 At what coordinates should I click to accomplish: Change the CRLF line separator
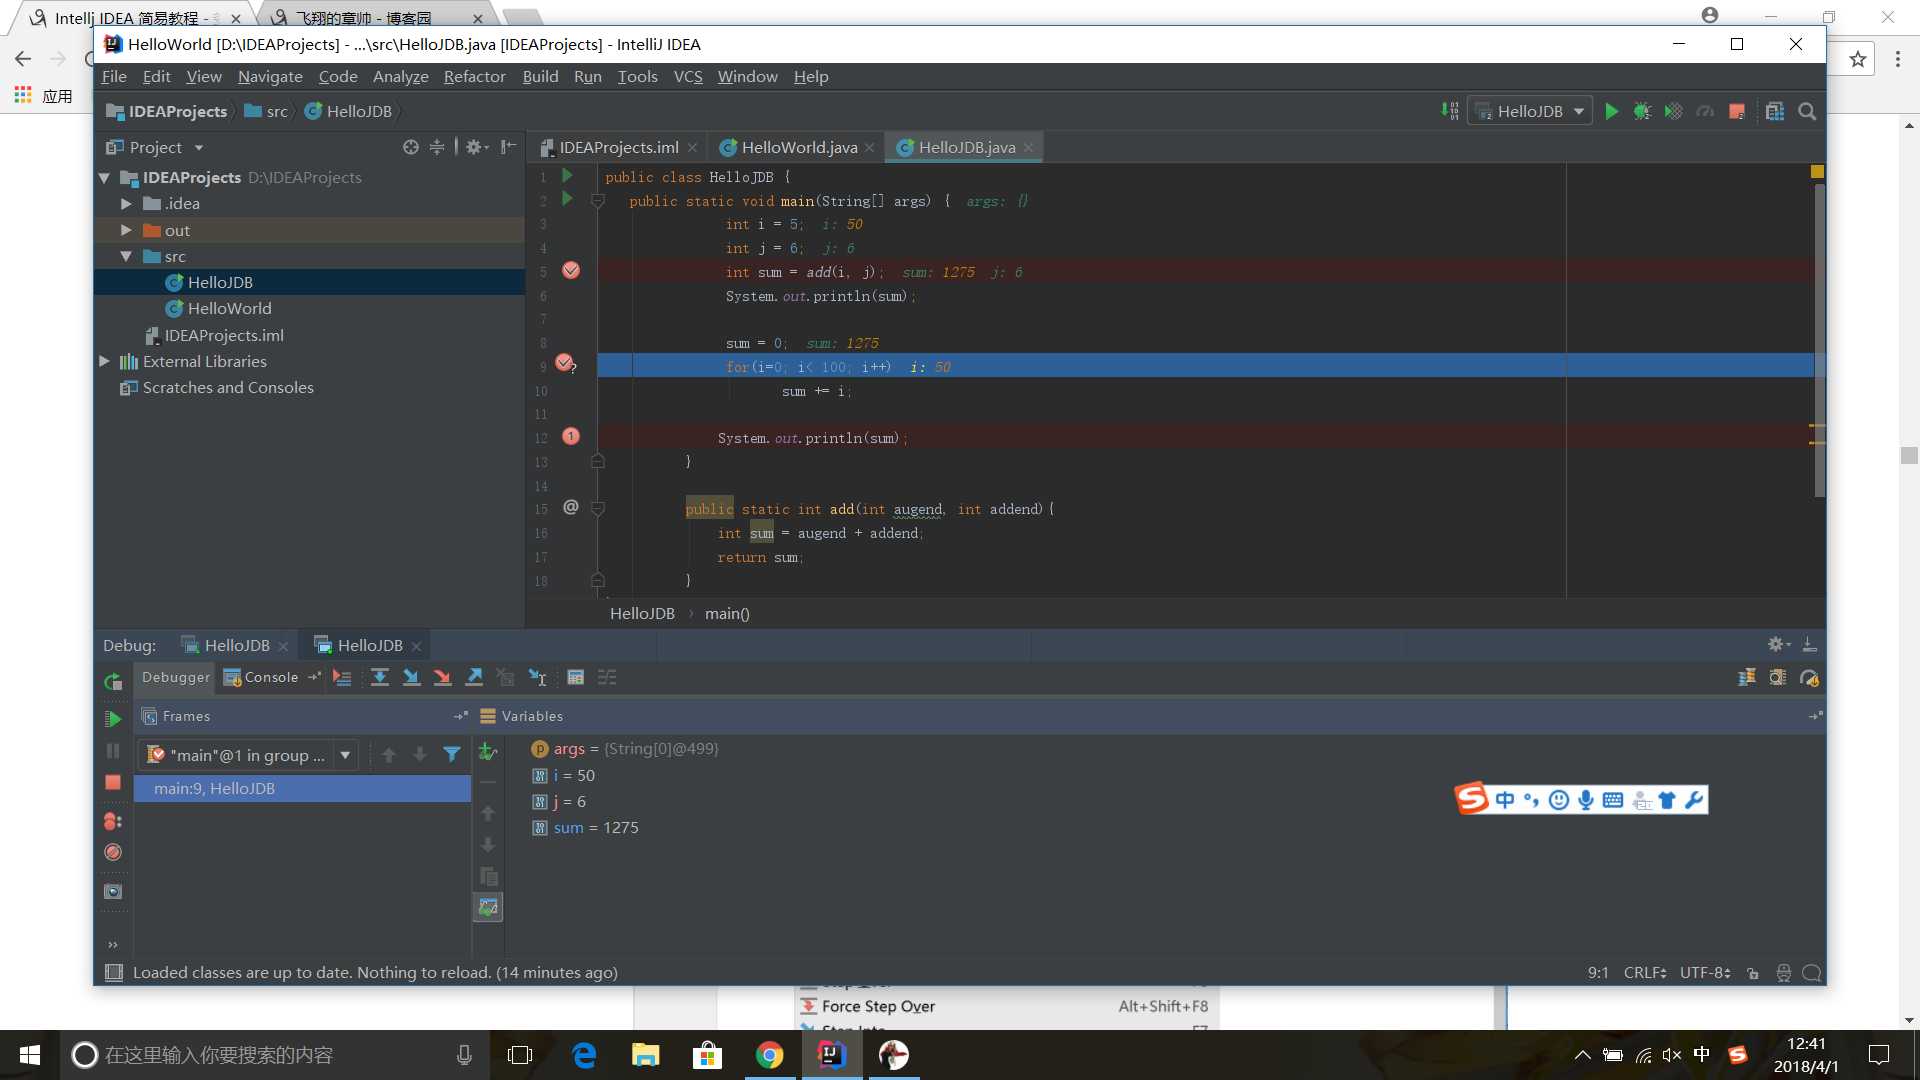pos(1644,973)
